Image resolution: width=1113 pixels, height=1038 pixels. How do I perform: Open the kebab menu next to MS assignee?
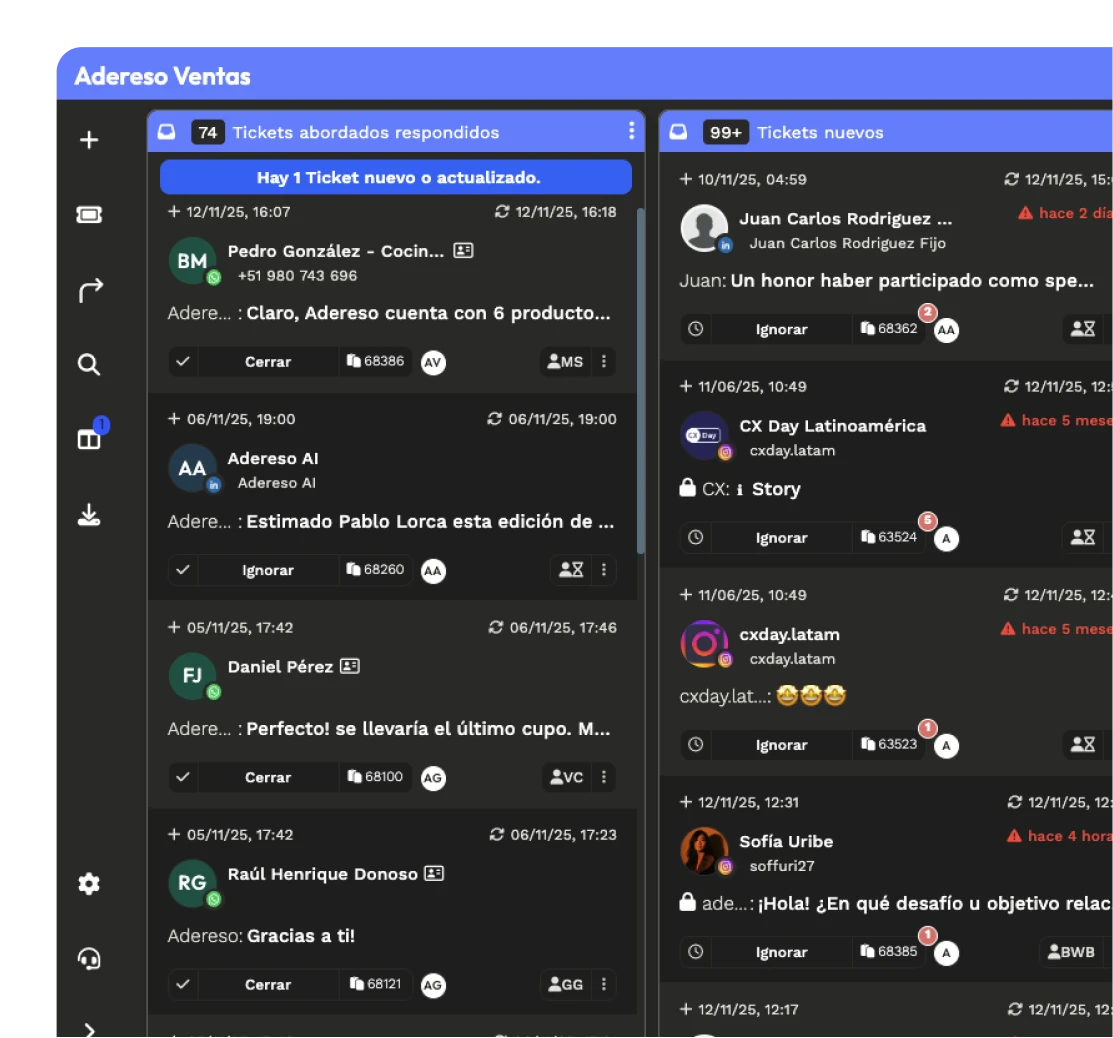point(605,361)
